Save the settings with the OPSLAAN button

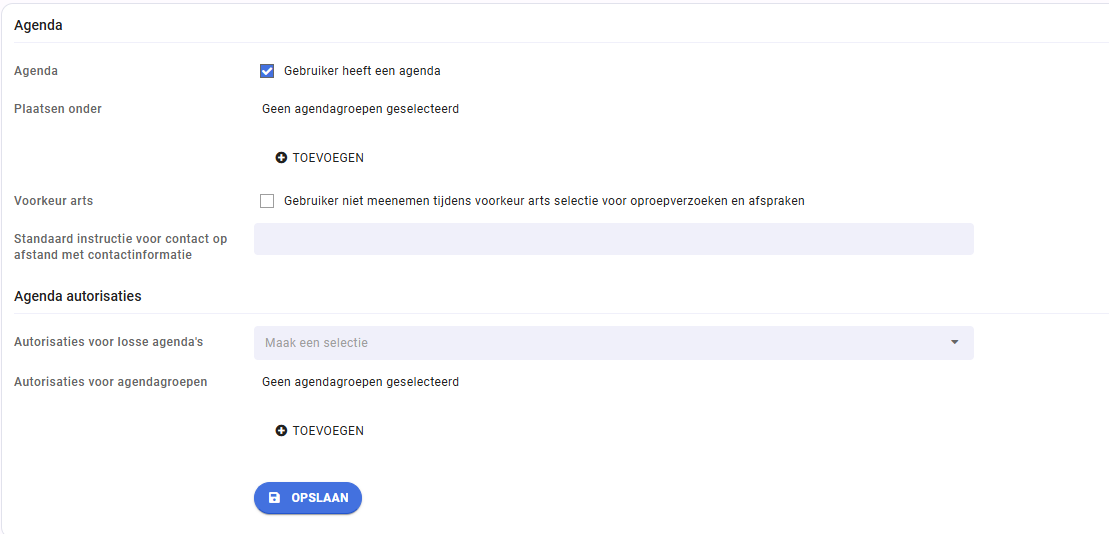pyautogui.click(x=308, y=498)
